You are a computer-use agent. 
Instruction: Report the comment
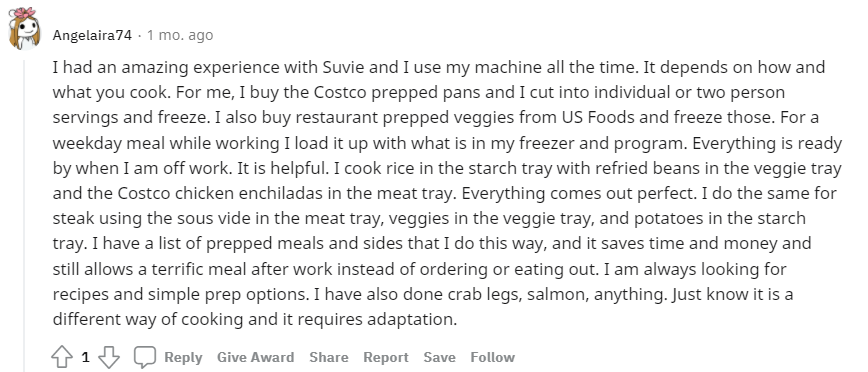(386, 357)
